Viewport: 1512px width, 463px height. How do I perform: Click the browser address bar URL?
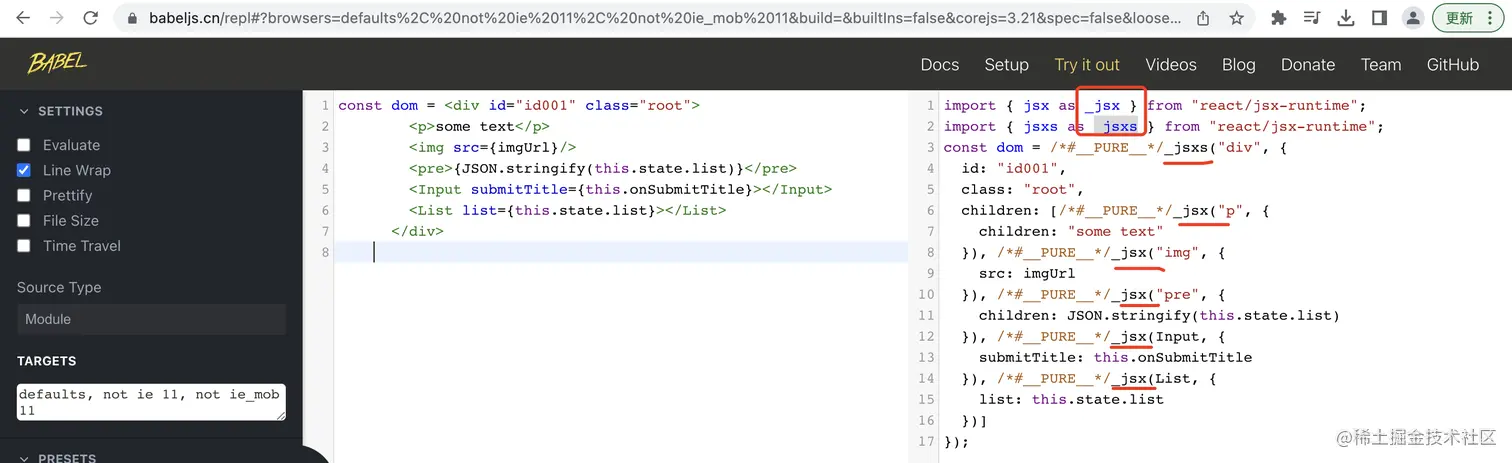pos(665,18)
